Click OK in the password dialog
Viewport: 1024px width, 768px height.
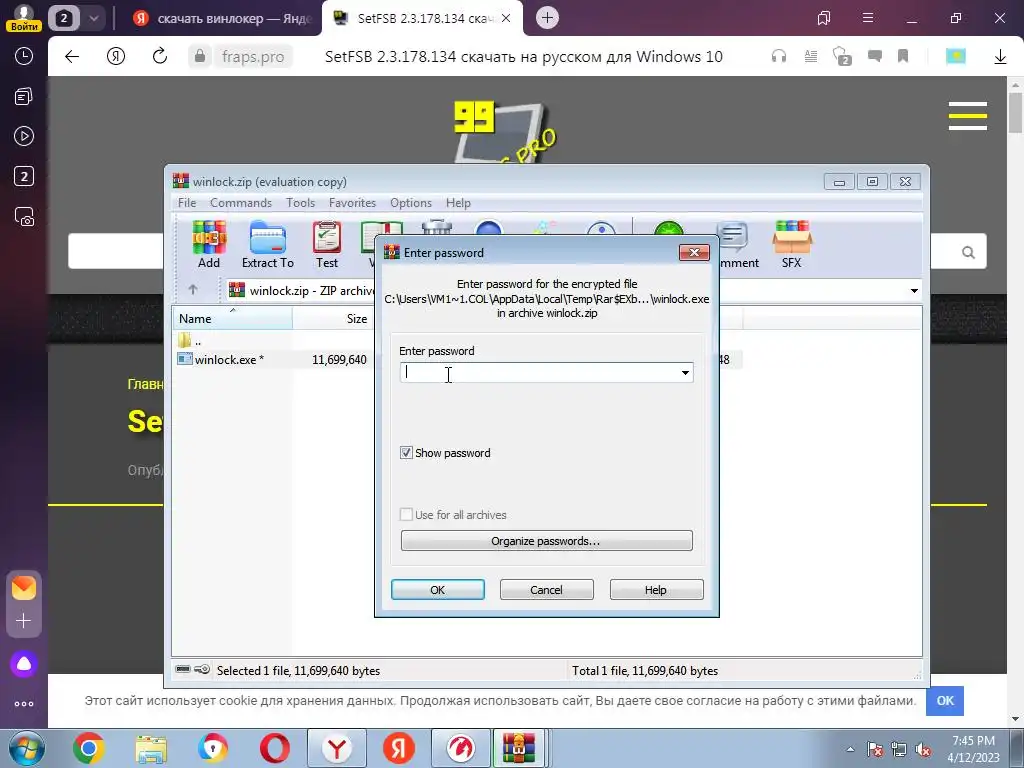438,590
